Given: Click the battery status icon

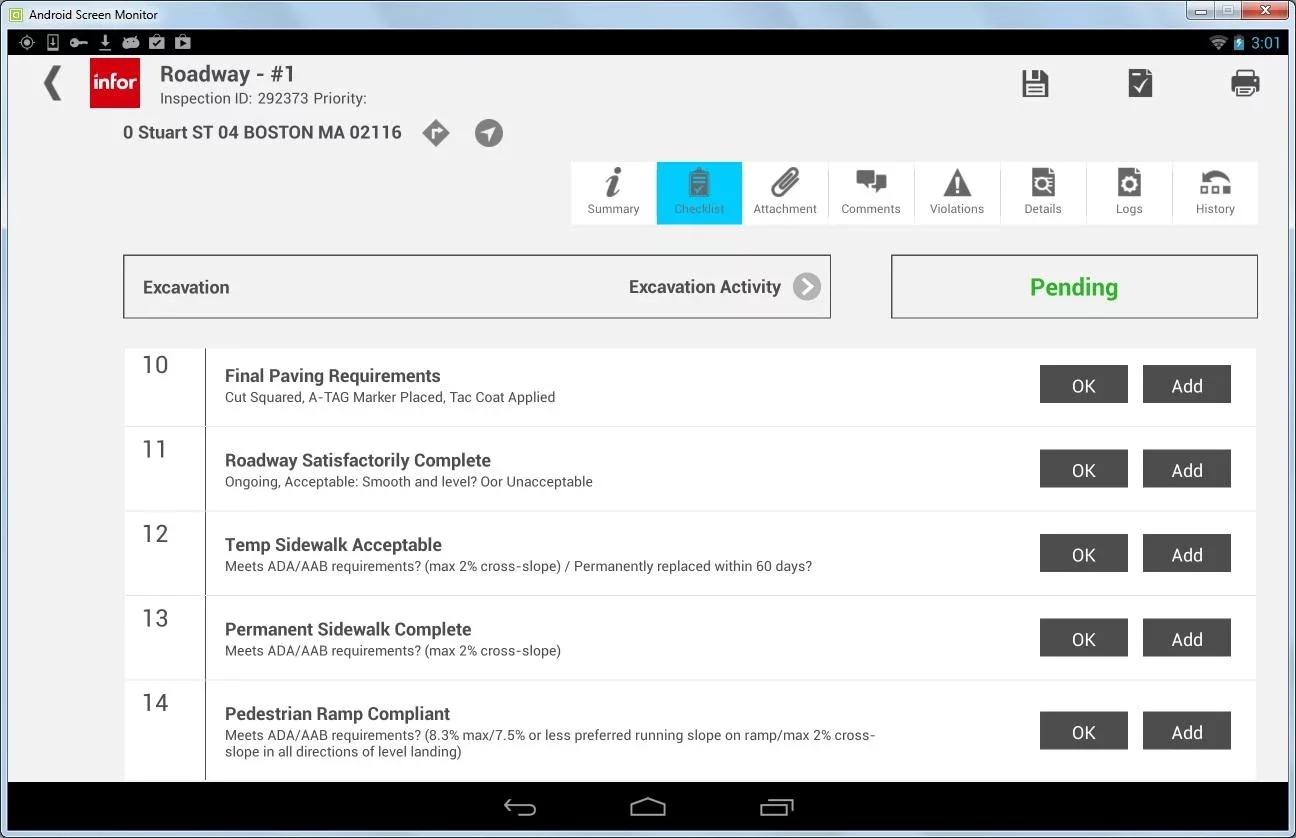Looking at the screenshot, I should tap(1239, 42).
